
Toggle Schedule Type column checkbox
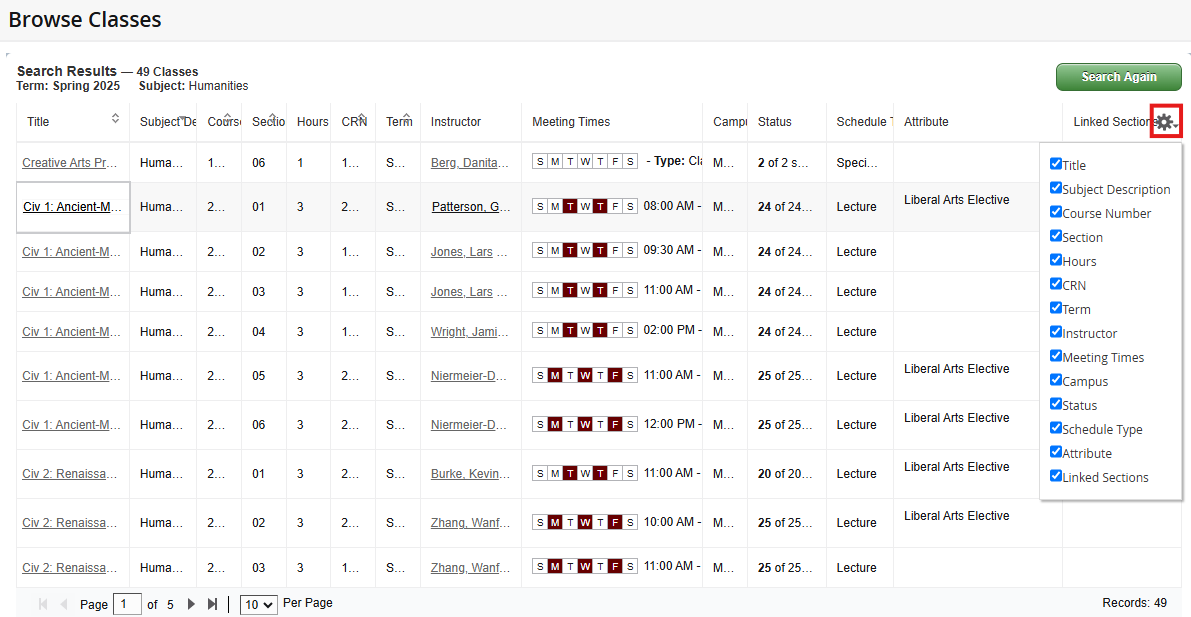[x=1055, y=429]
